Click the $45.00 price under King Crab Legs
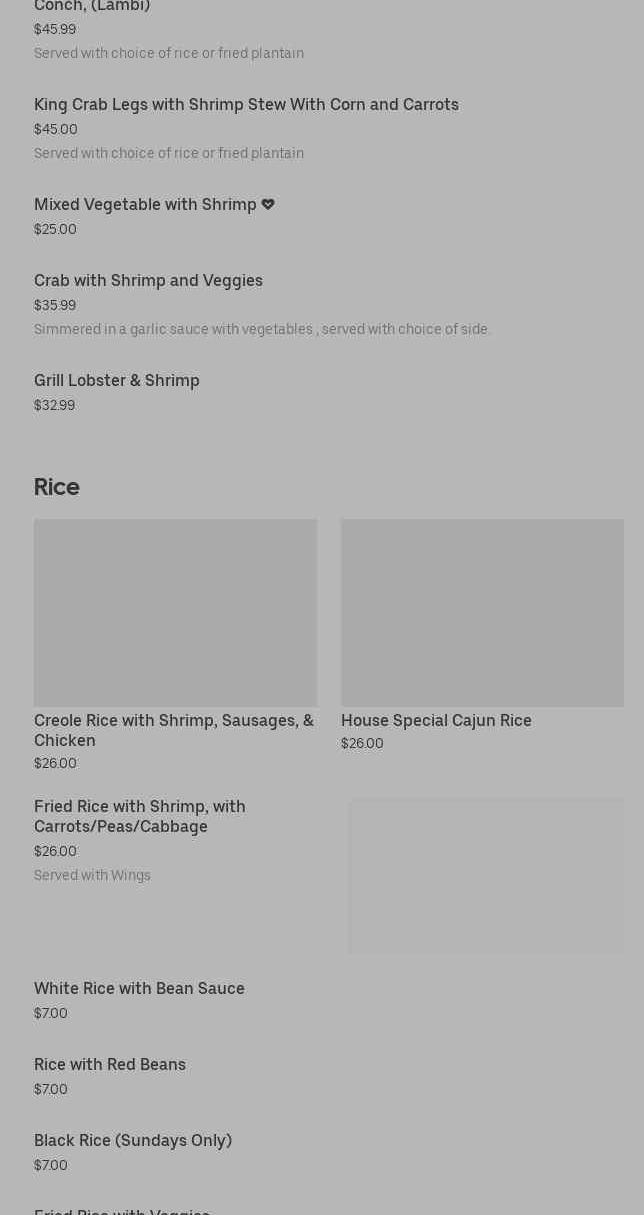The image size is (644, 1215). click(56, 130)
